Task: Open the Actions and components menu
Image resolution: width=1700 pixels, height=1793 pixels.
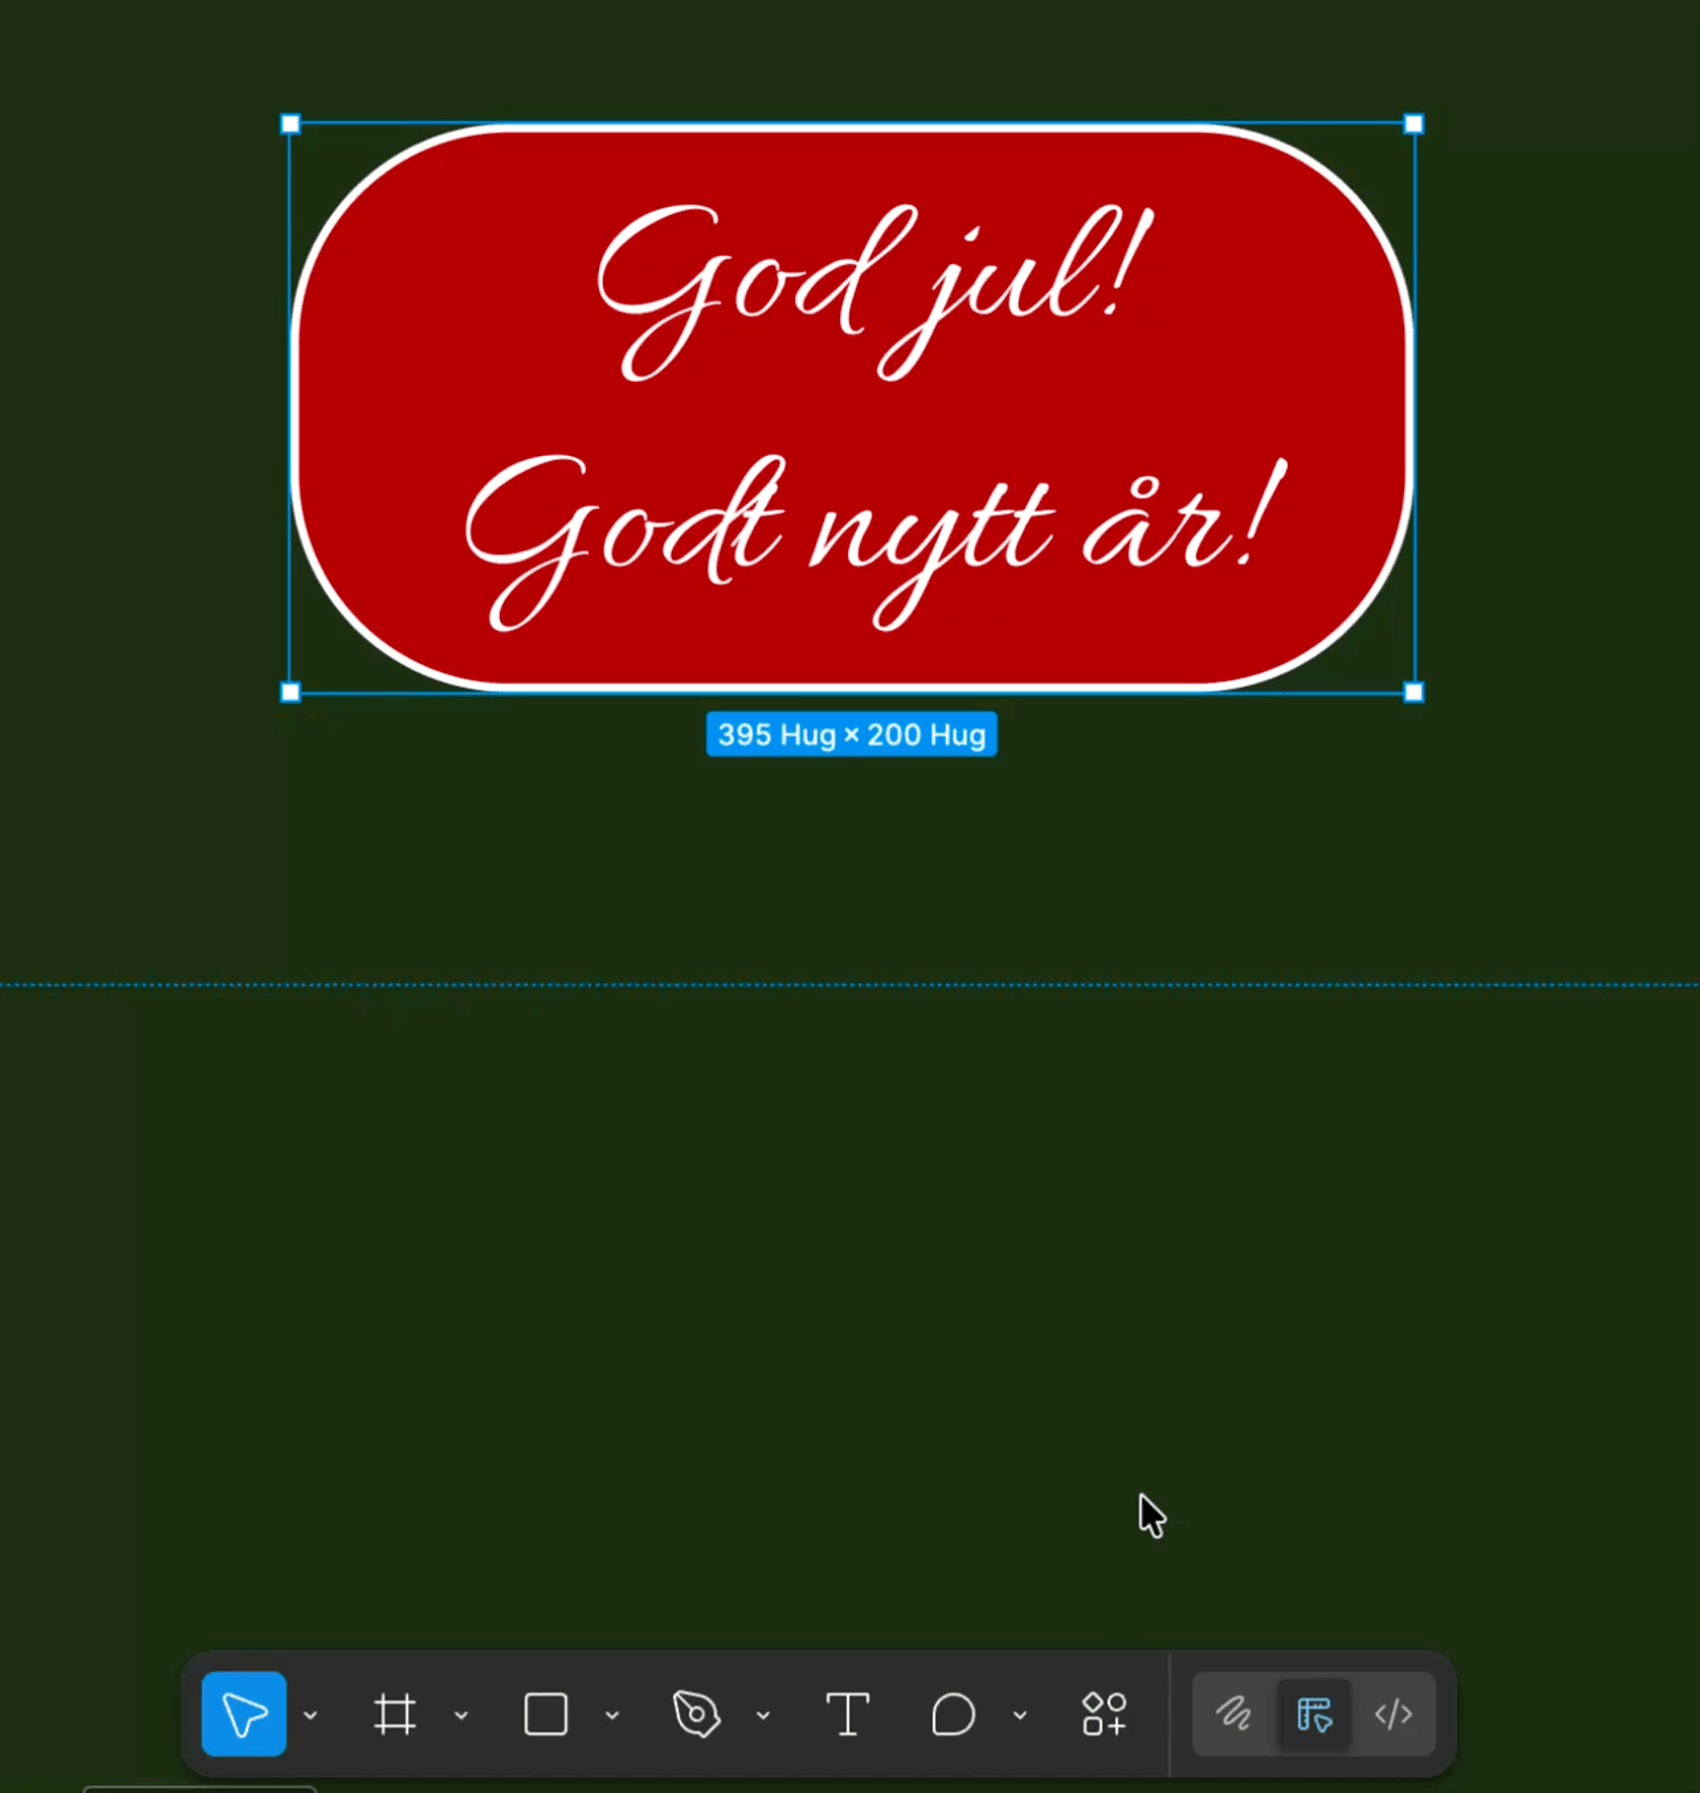Action: tap(1104, 1714)
